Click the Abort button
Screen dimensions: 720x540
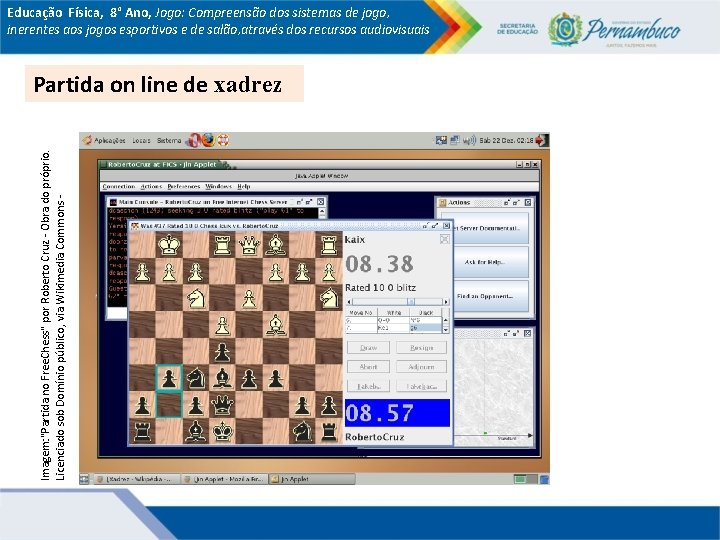(368, 367)
